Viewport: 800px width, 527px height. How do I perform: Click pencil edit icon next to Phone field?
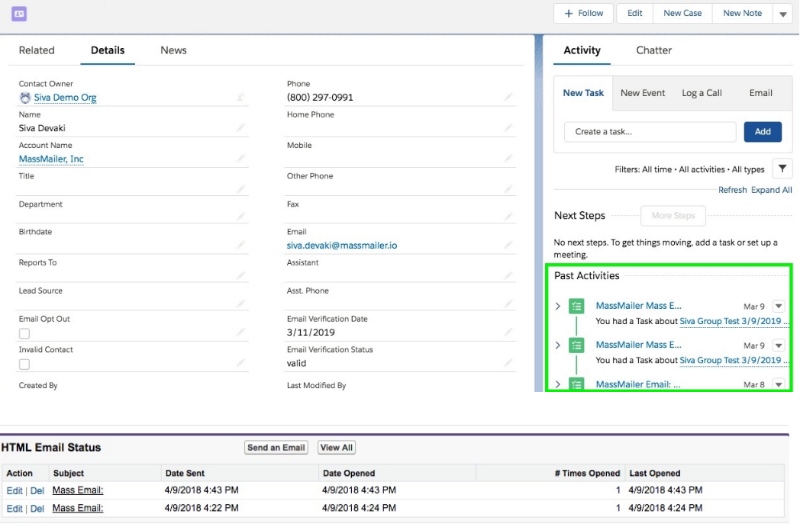pyautogui.click(x=509, y=98)
